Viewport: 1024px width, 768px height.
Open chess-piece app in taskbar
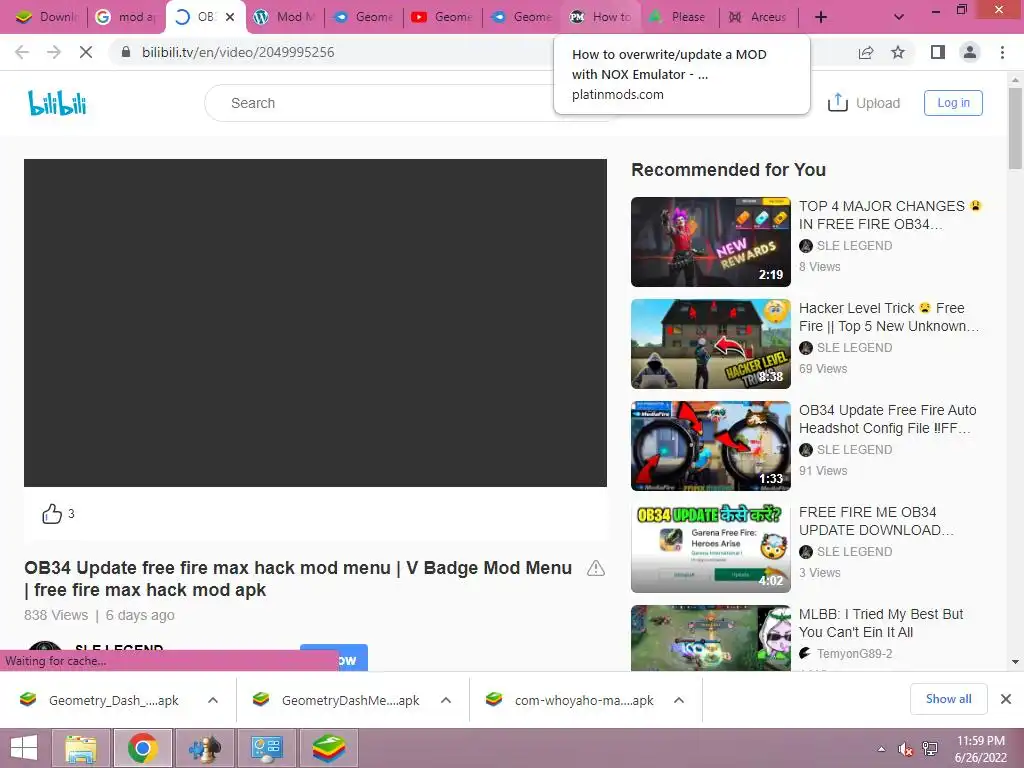[204, 748]
